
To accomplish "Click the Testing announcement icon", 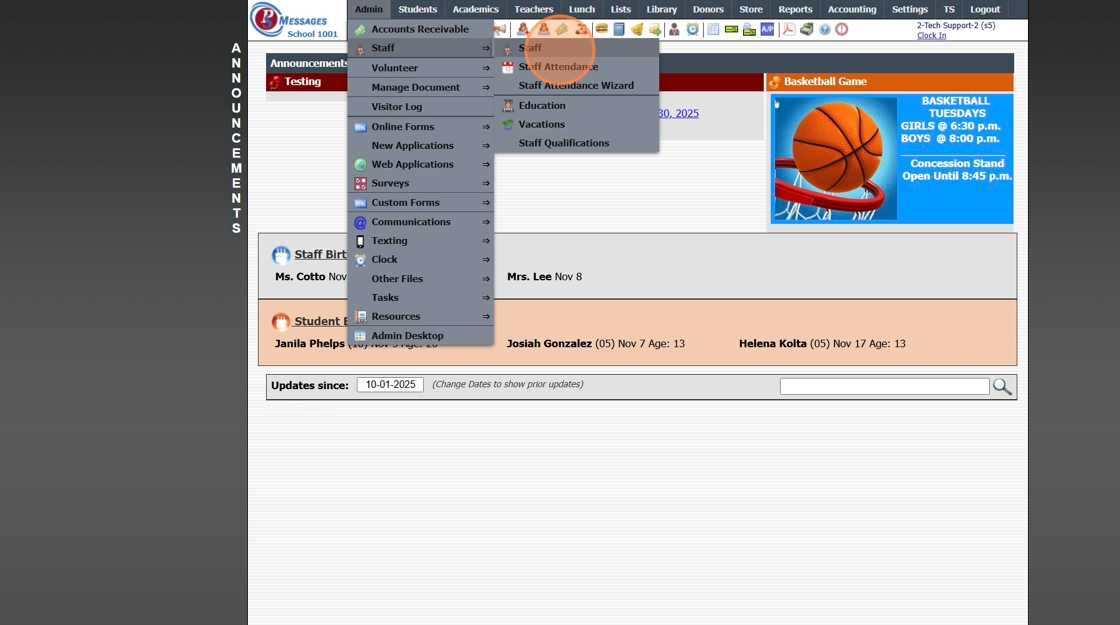I will [274, 82].
